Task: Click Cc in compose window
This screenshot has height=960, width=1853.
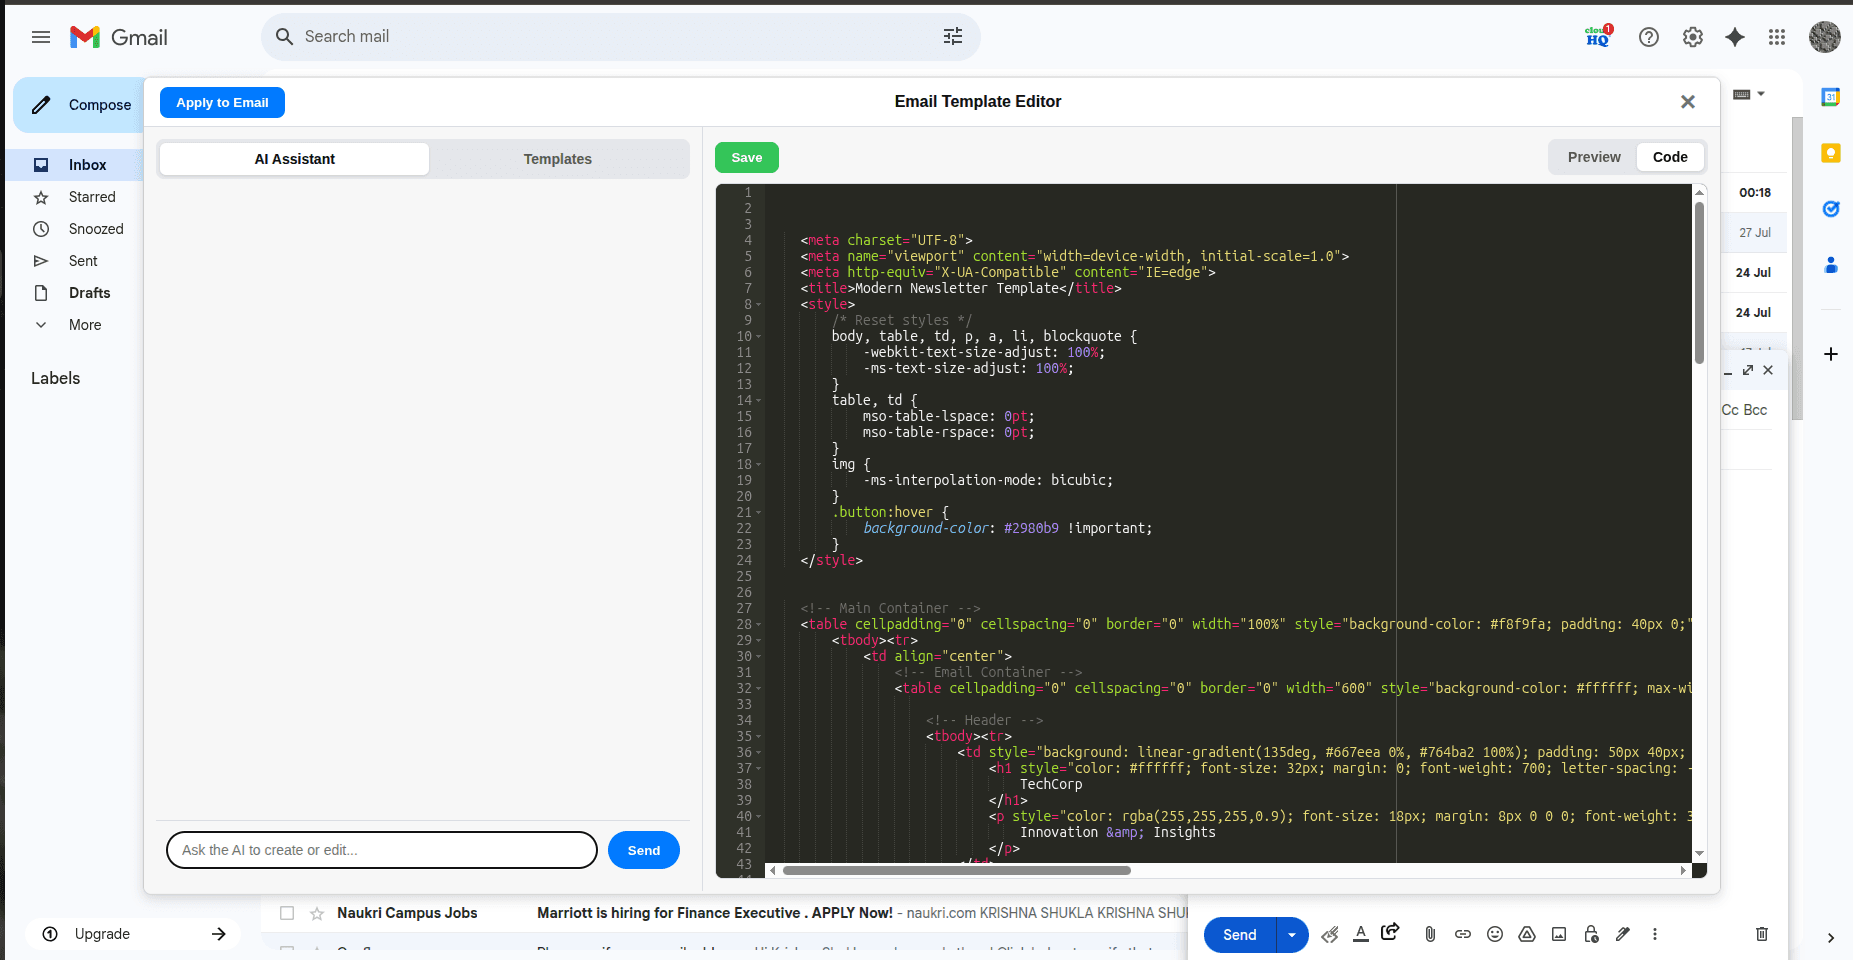Action: tap(1730, 410)
